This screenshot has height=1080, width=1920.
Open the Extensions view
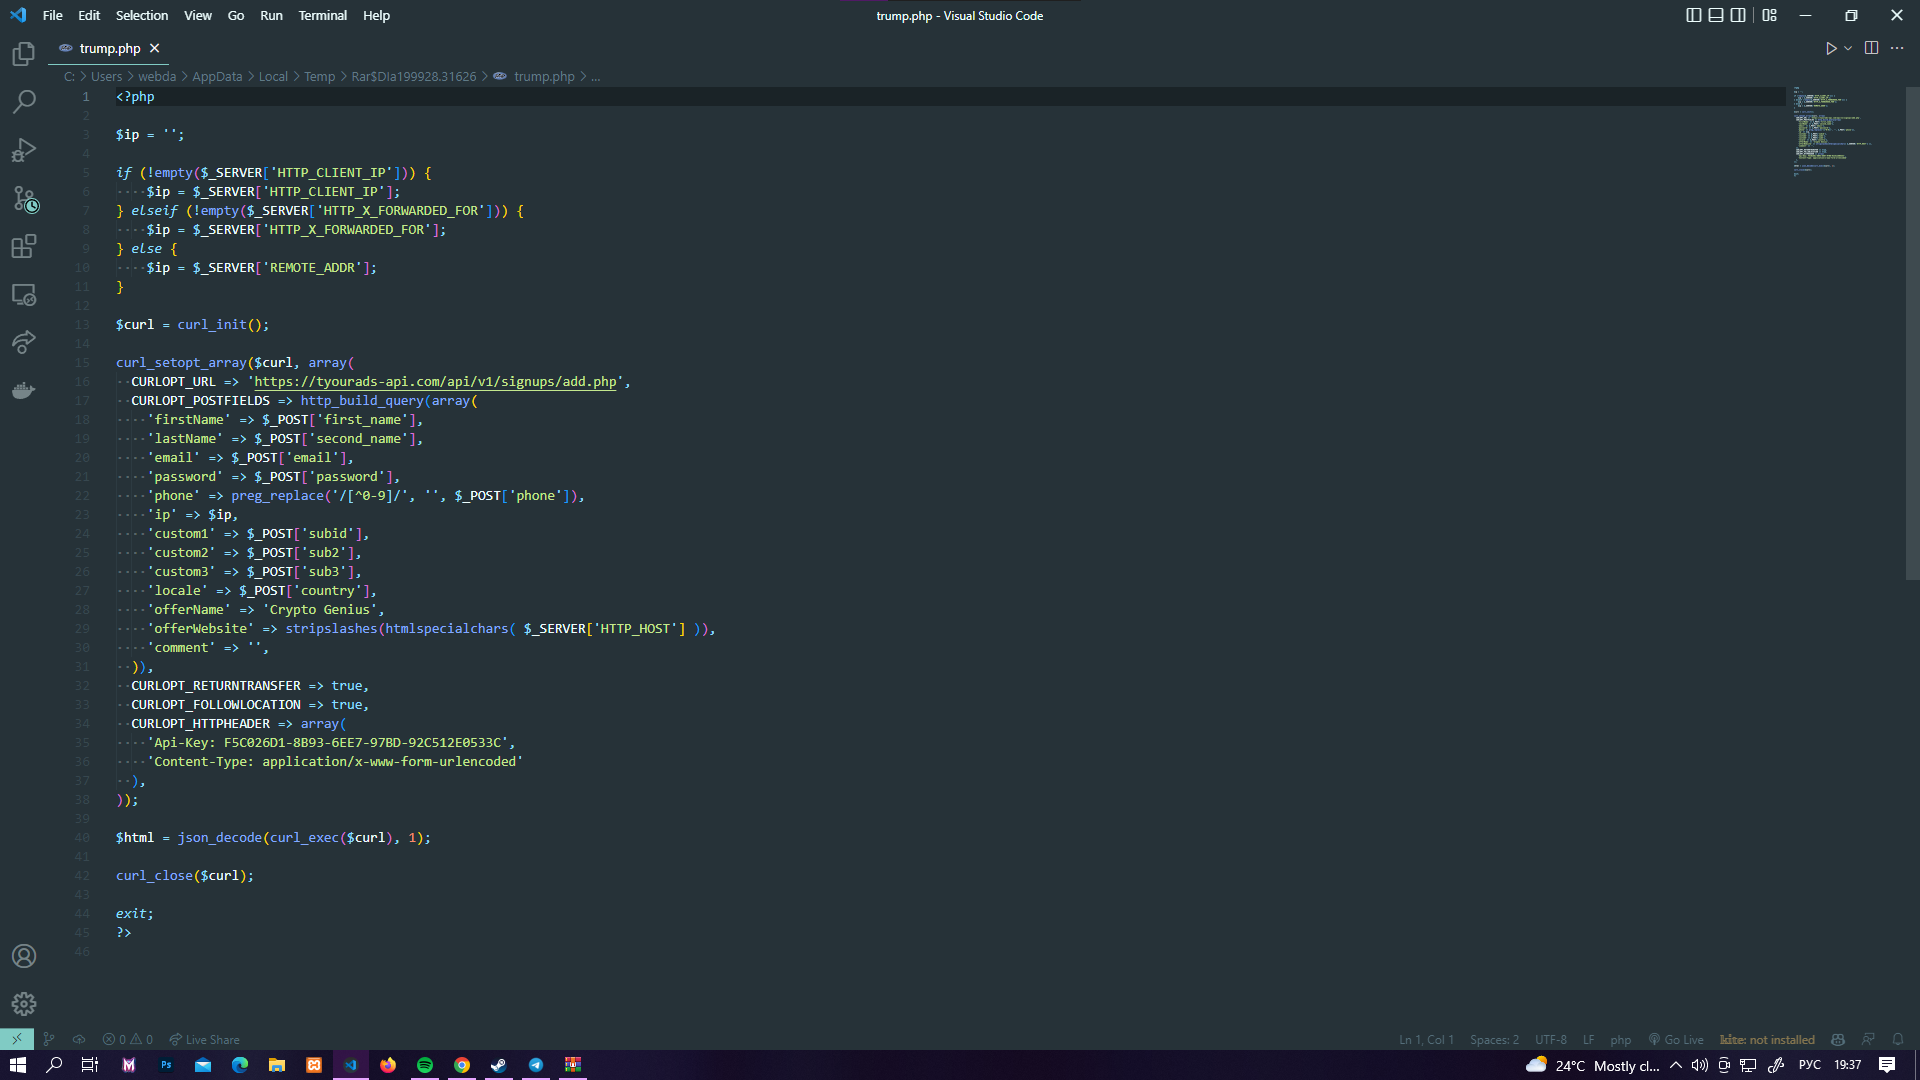coord(24,247)
